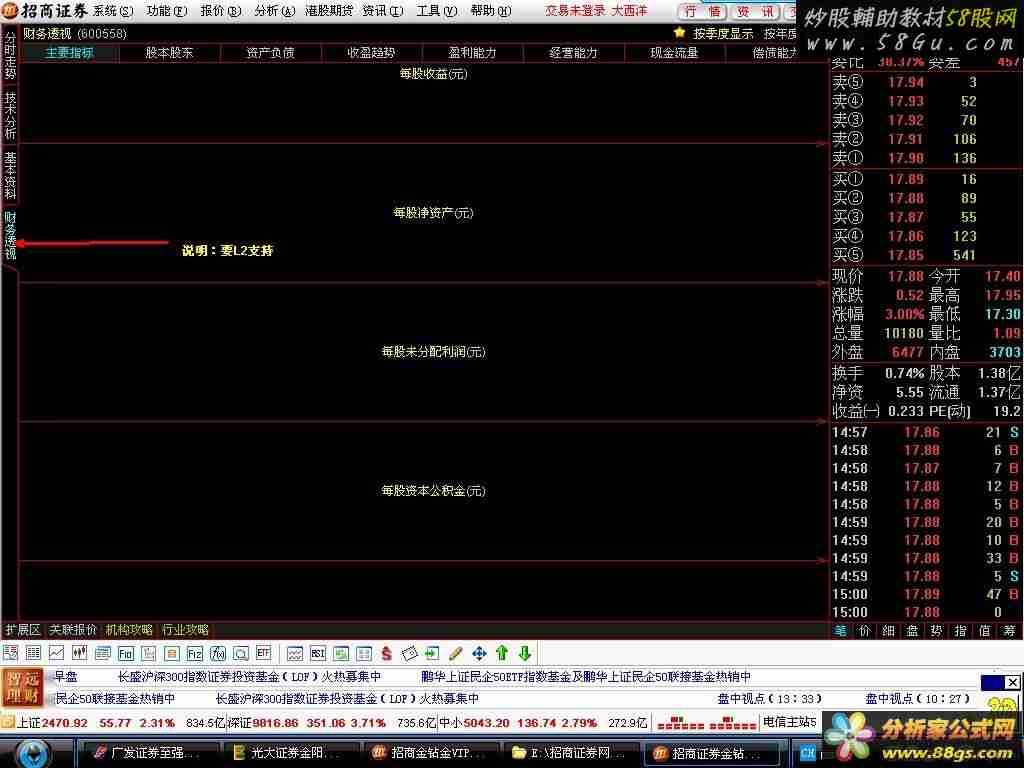Open the 分时走势 side tab

point(10,55)
